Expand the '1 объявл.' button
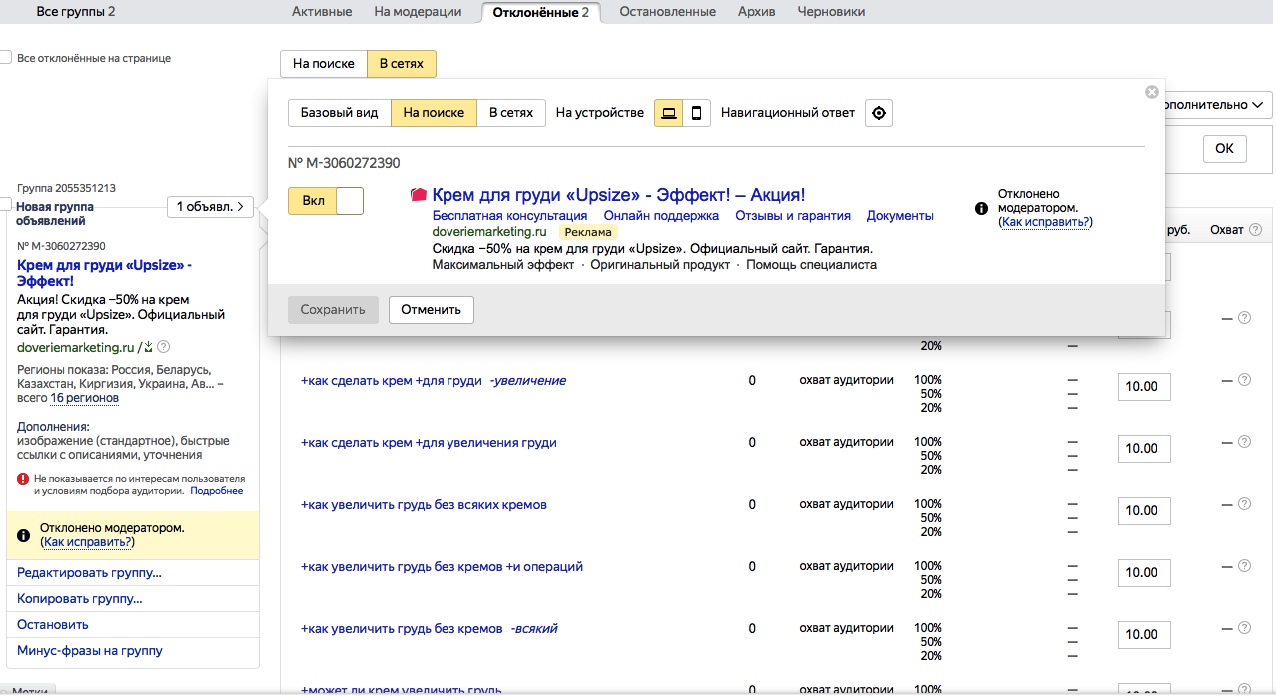The height and width of the screenshot is (696, 1276). pos(211,207)
